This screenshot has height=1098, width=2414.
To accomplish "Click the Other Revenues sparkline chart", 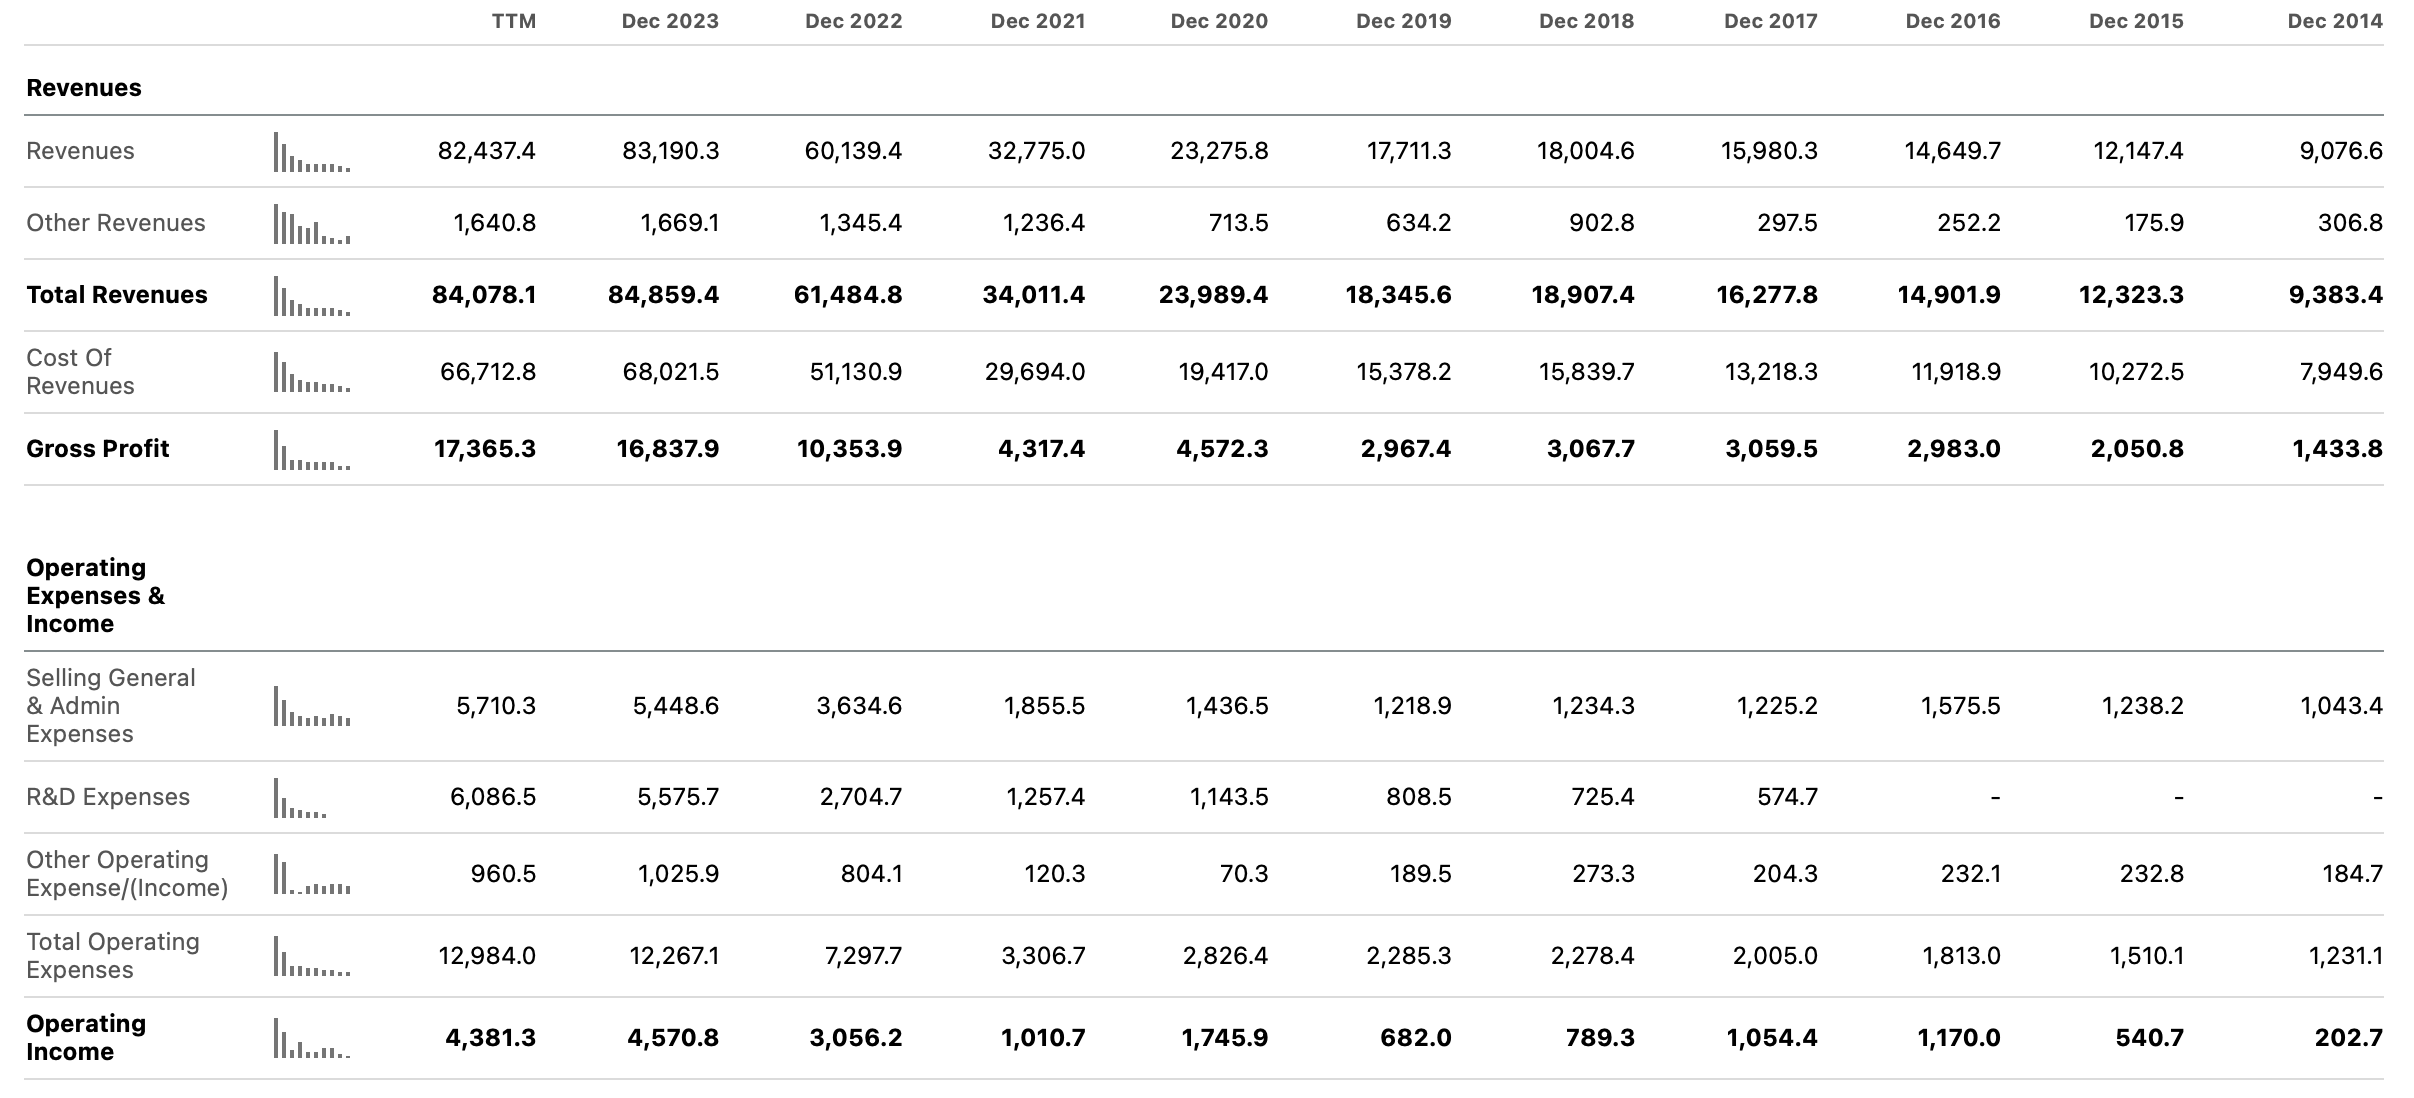I will coord(310,224).
